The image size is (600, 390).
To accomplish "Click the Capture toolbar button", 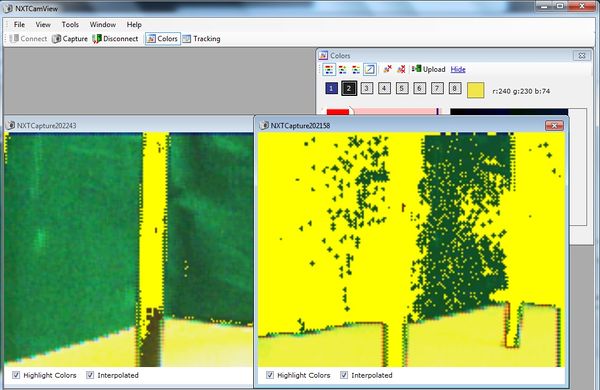I will click(70, 39).
